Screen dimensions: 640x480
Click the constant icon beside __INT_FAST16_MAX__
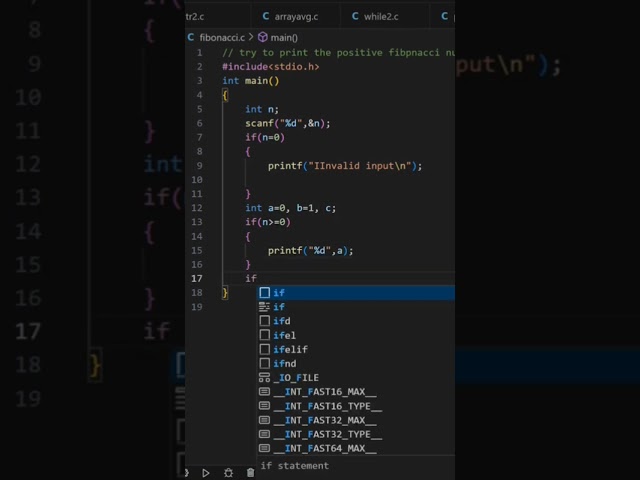tap(264, 392)
